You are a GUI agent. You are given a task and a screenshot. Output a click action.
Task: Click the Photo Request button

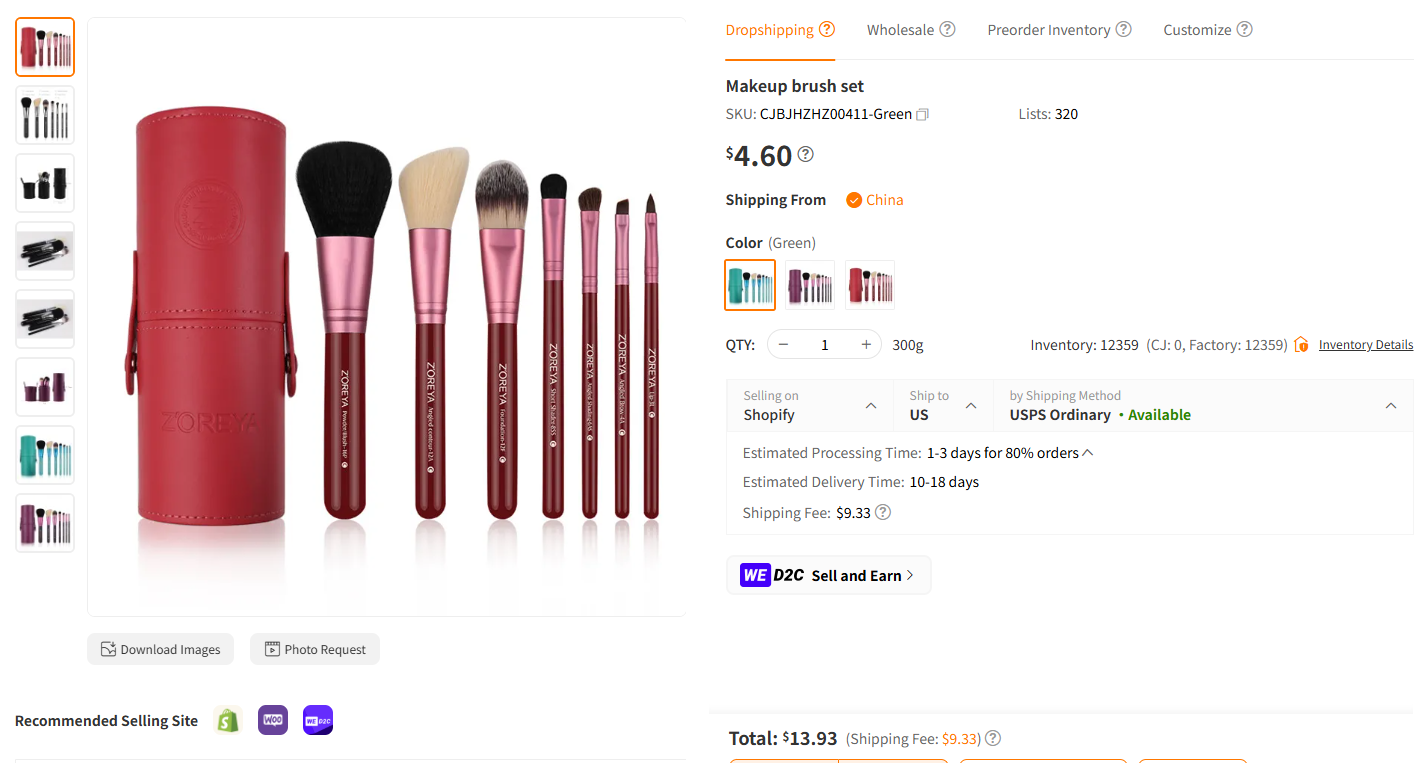[314, 648]
